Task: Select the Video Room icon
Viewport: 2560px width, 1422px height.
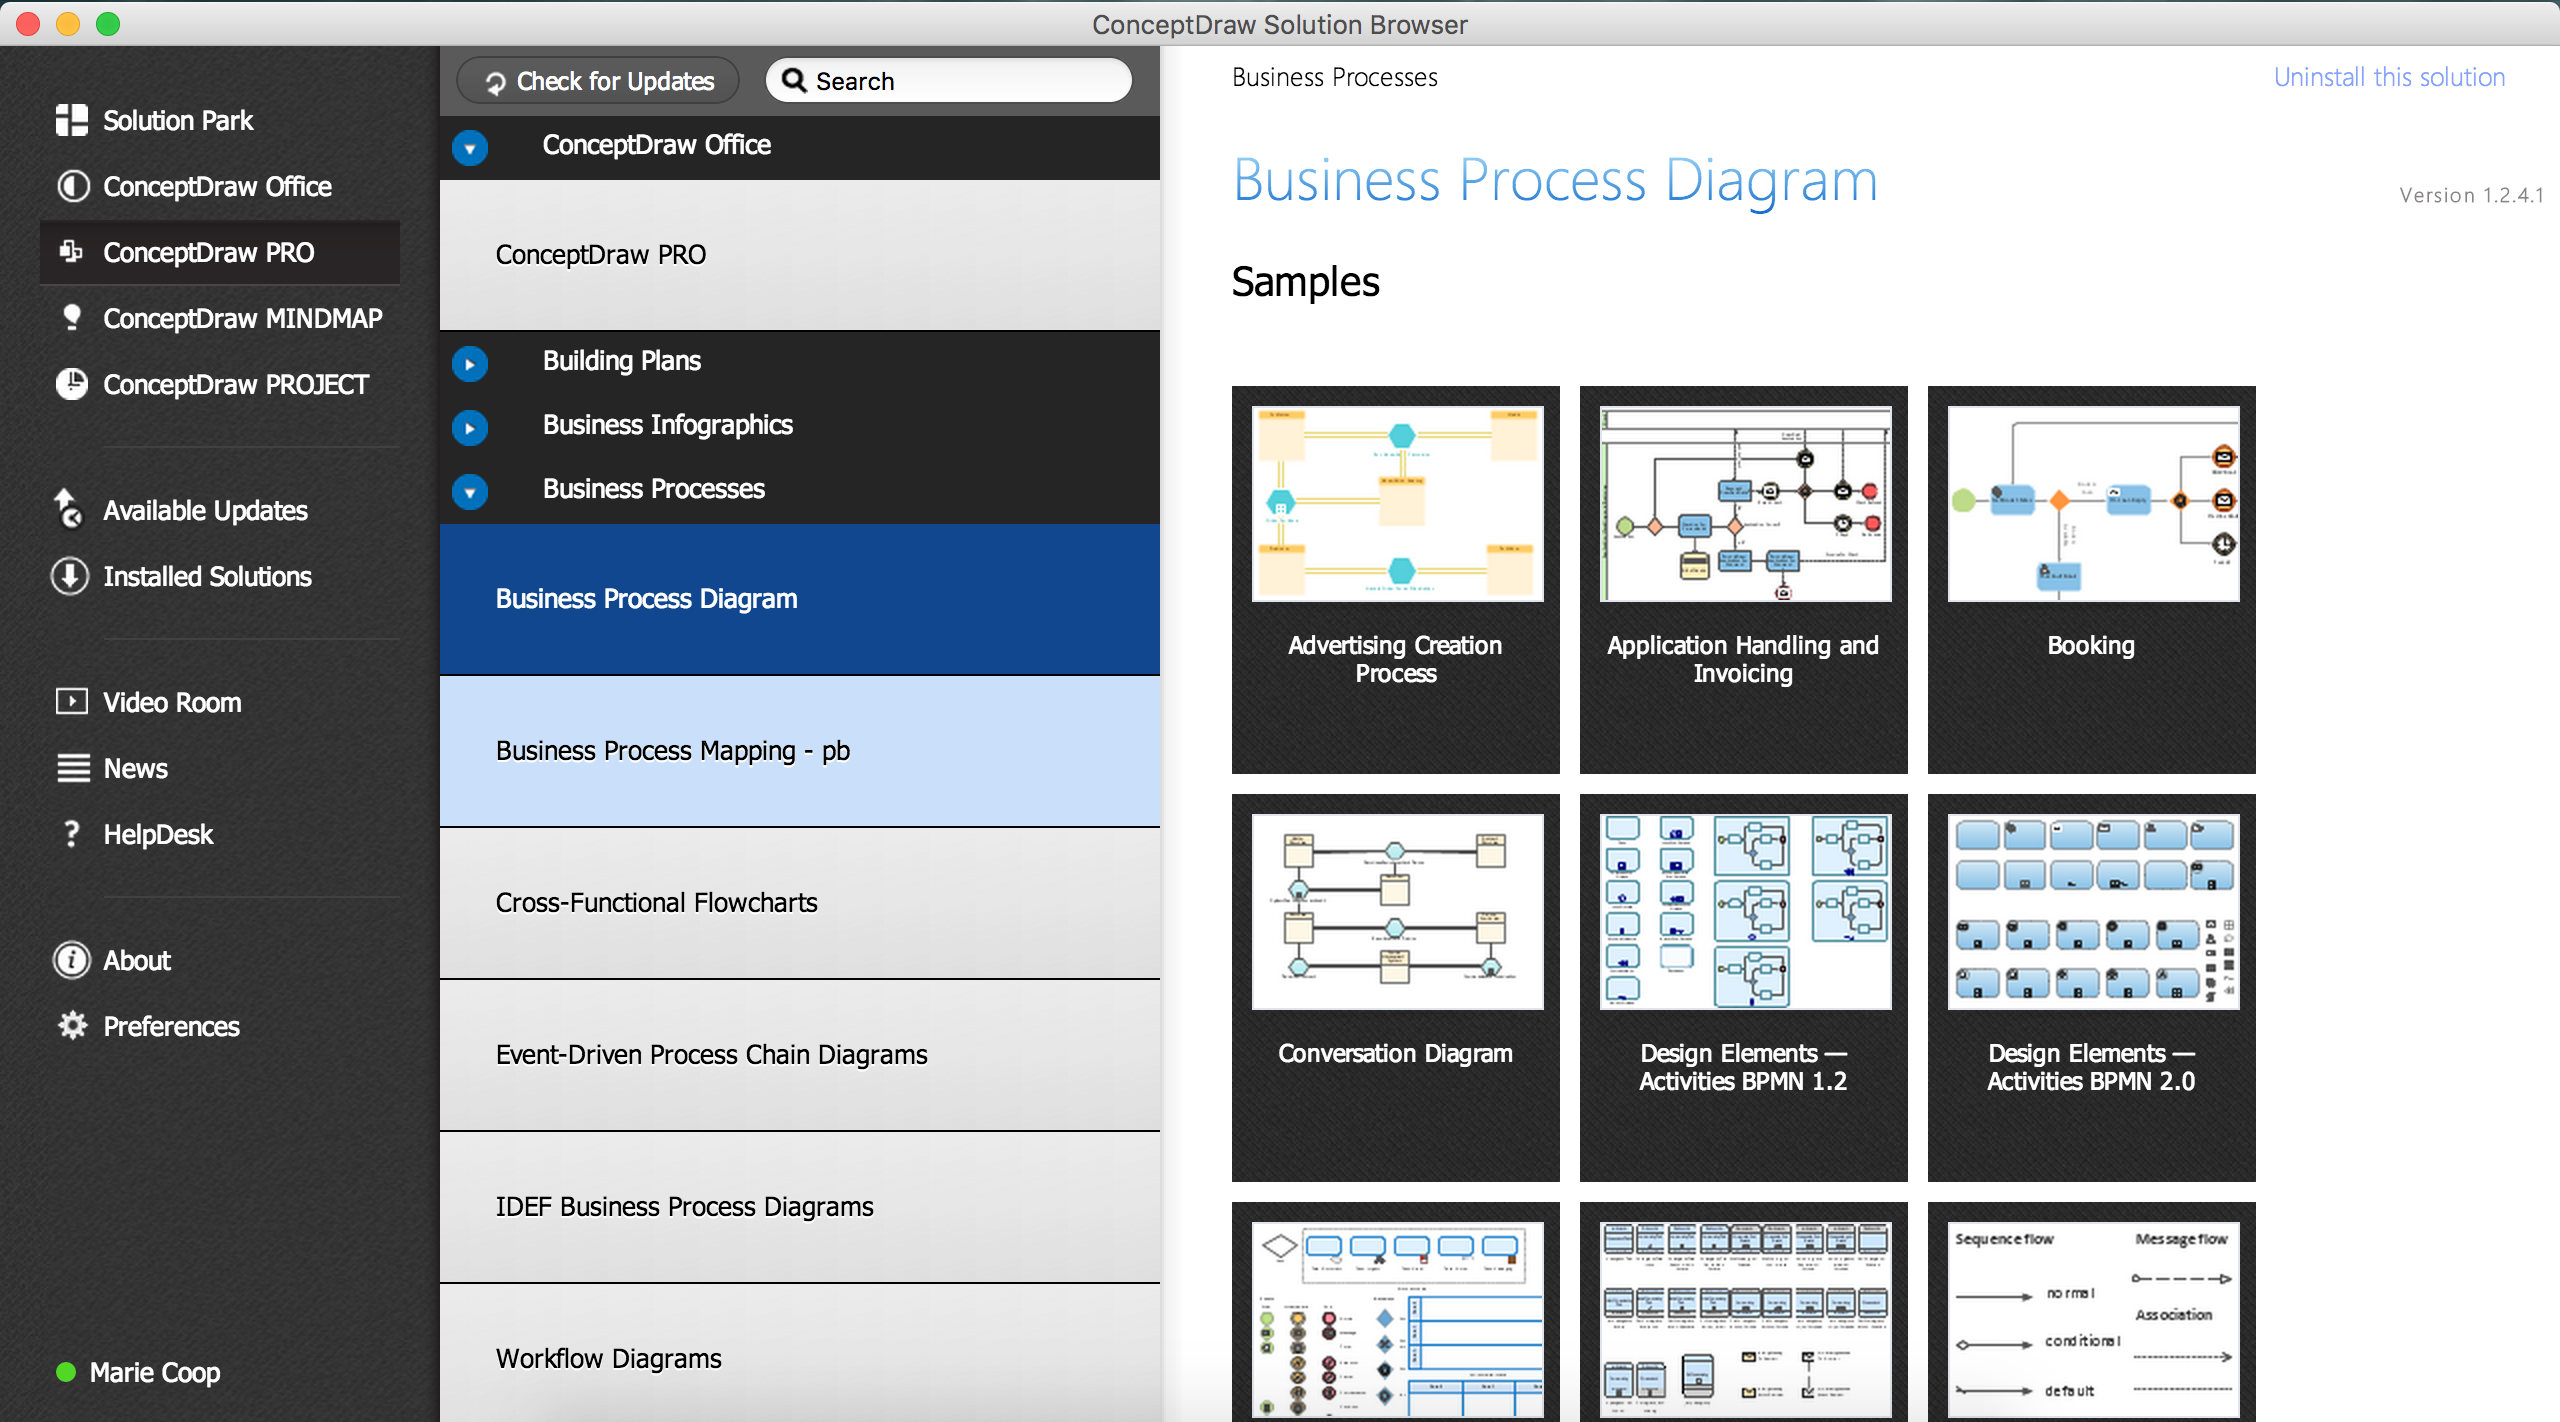Action: tap(72, 702)
